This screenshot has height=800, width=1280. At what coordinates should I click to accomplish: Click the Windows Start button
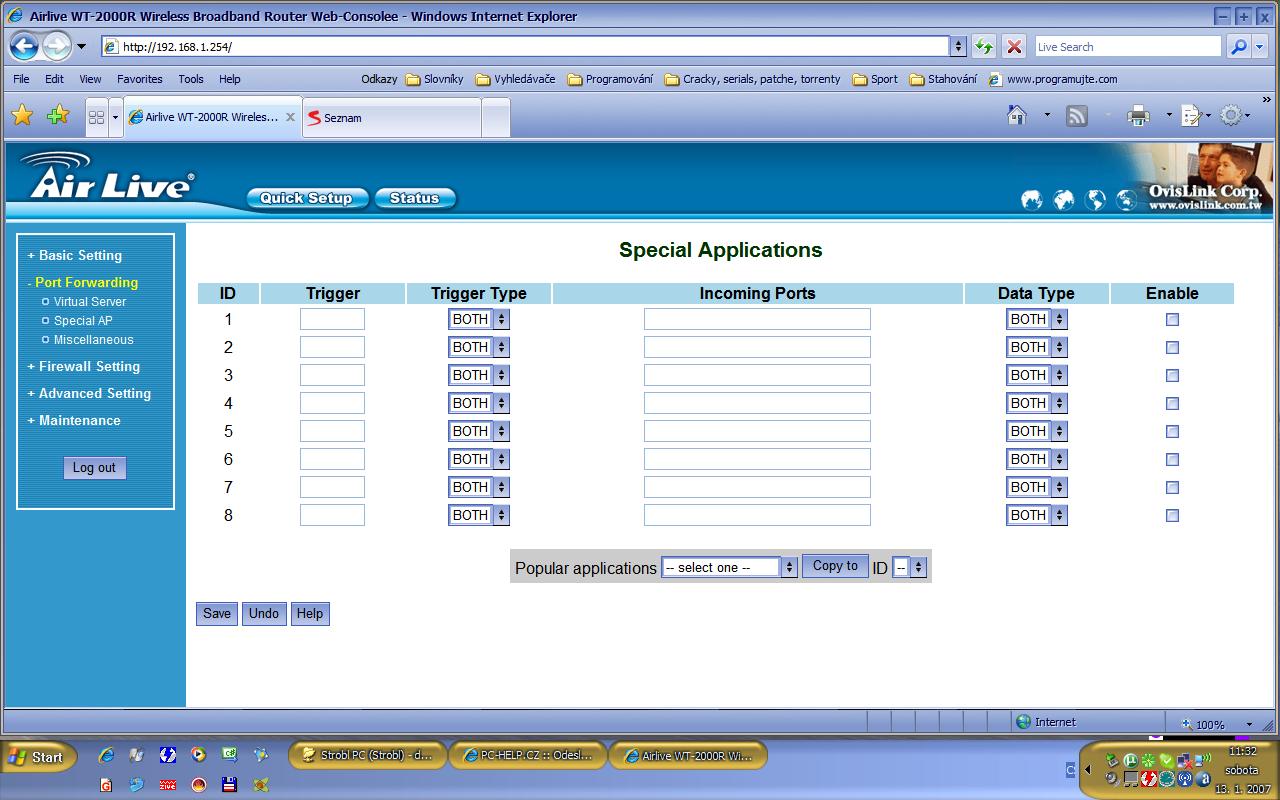tap(37, 757)
